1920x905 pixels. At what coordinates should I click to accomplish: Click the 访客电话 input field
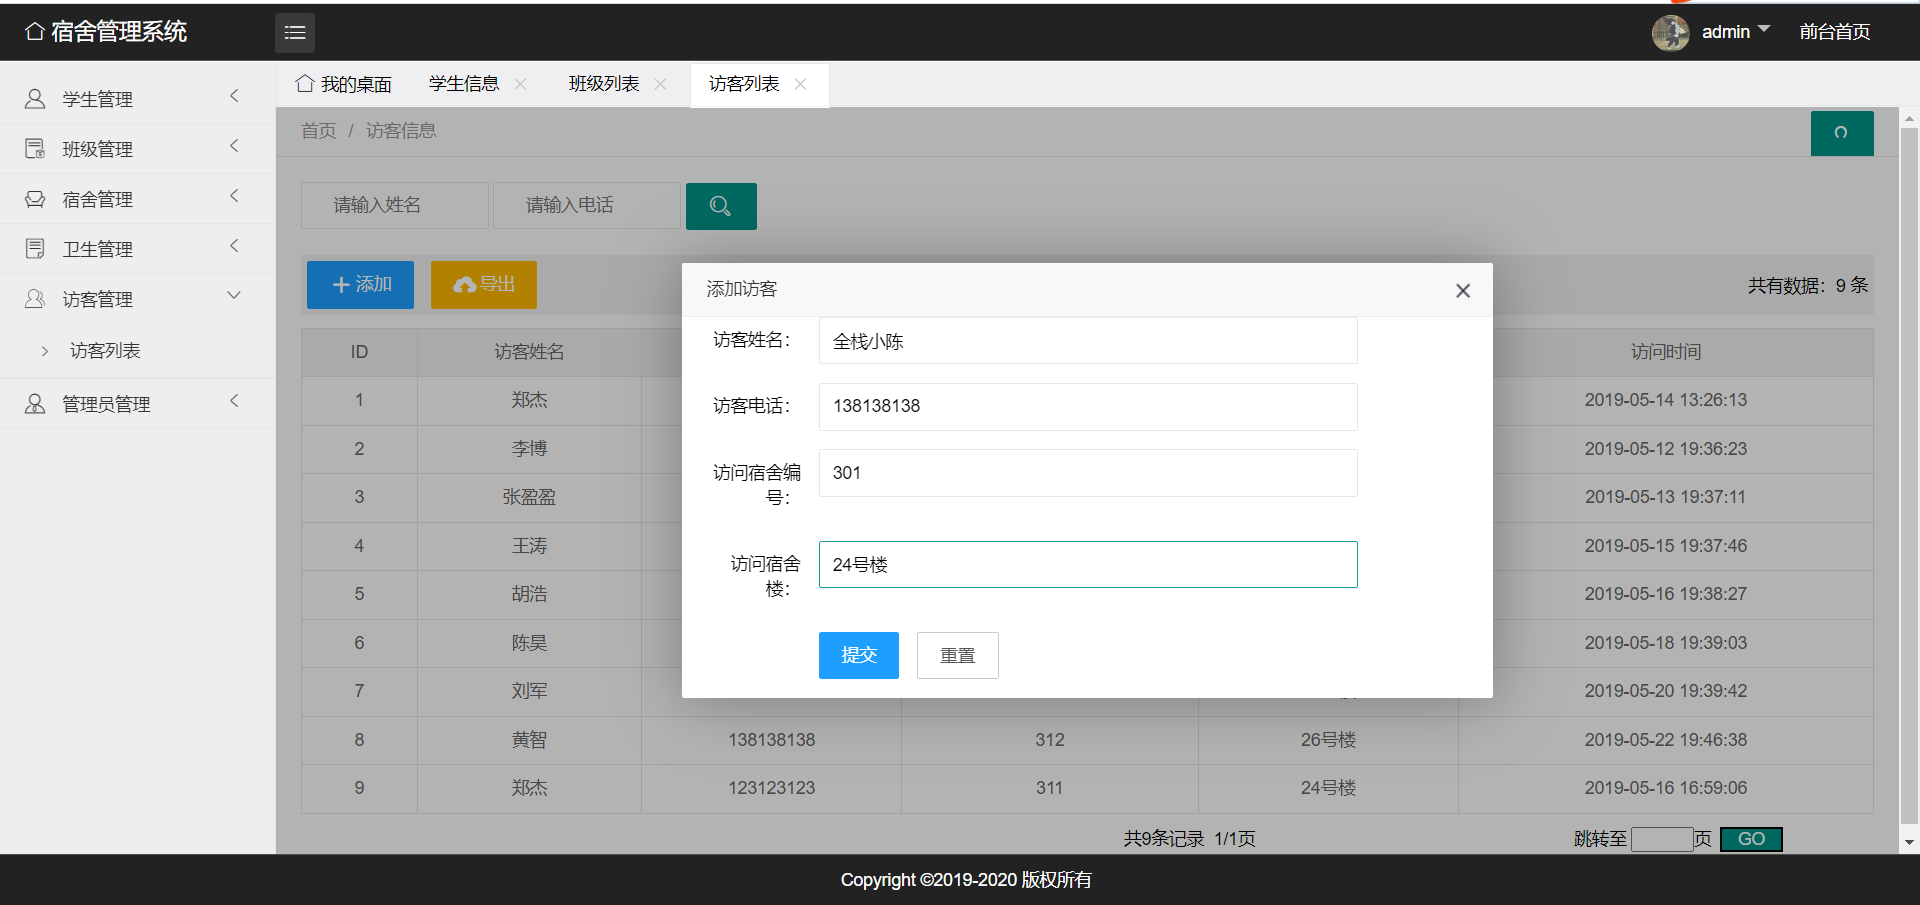pyautogui.click(x=1088, y=407)
